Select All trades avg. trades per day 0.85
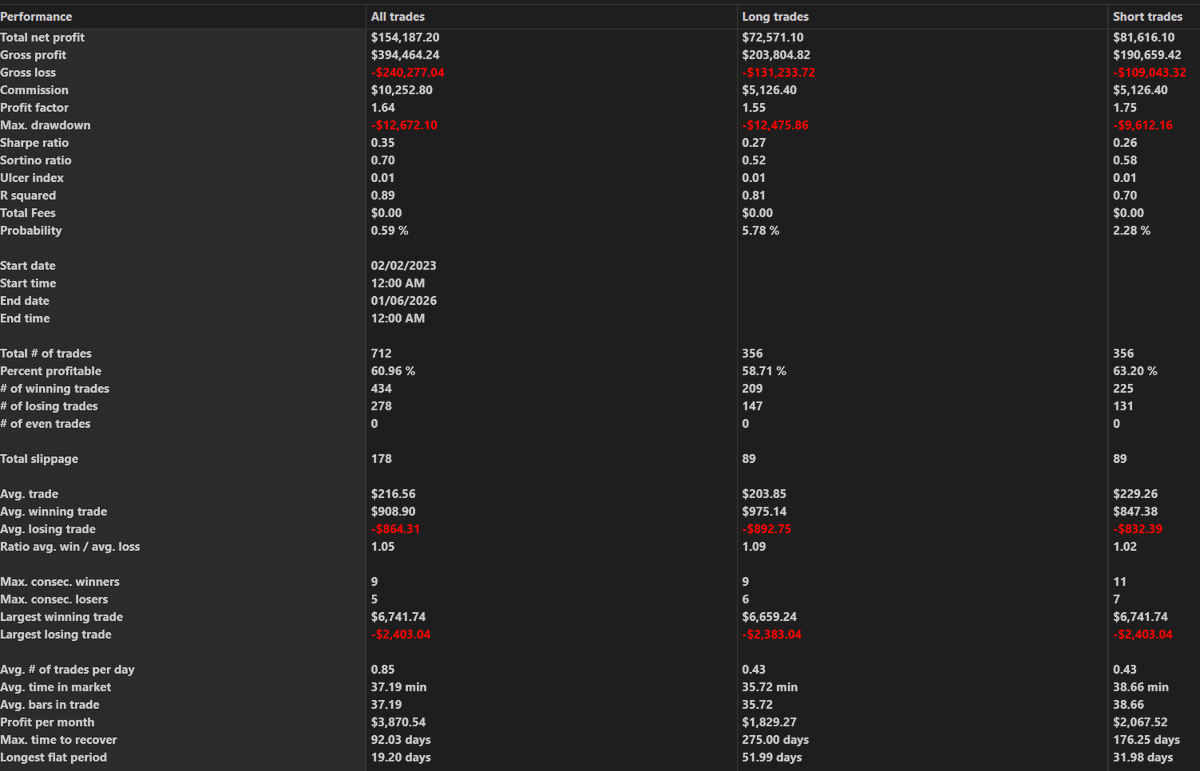The image size is (1200, 771). pos(382,669)
